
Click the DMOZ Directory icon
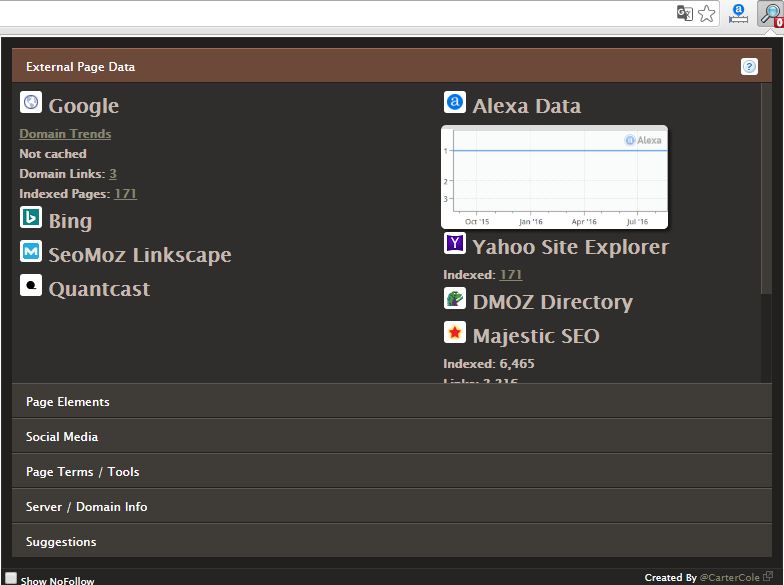pyautogui.click(x=455, y=298)
